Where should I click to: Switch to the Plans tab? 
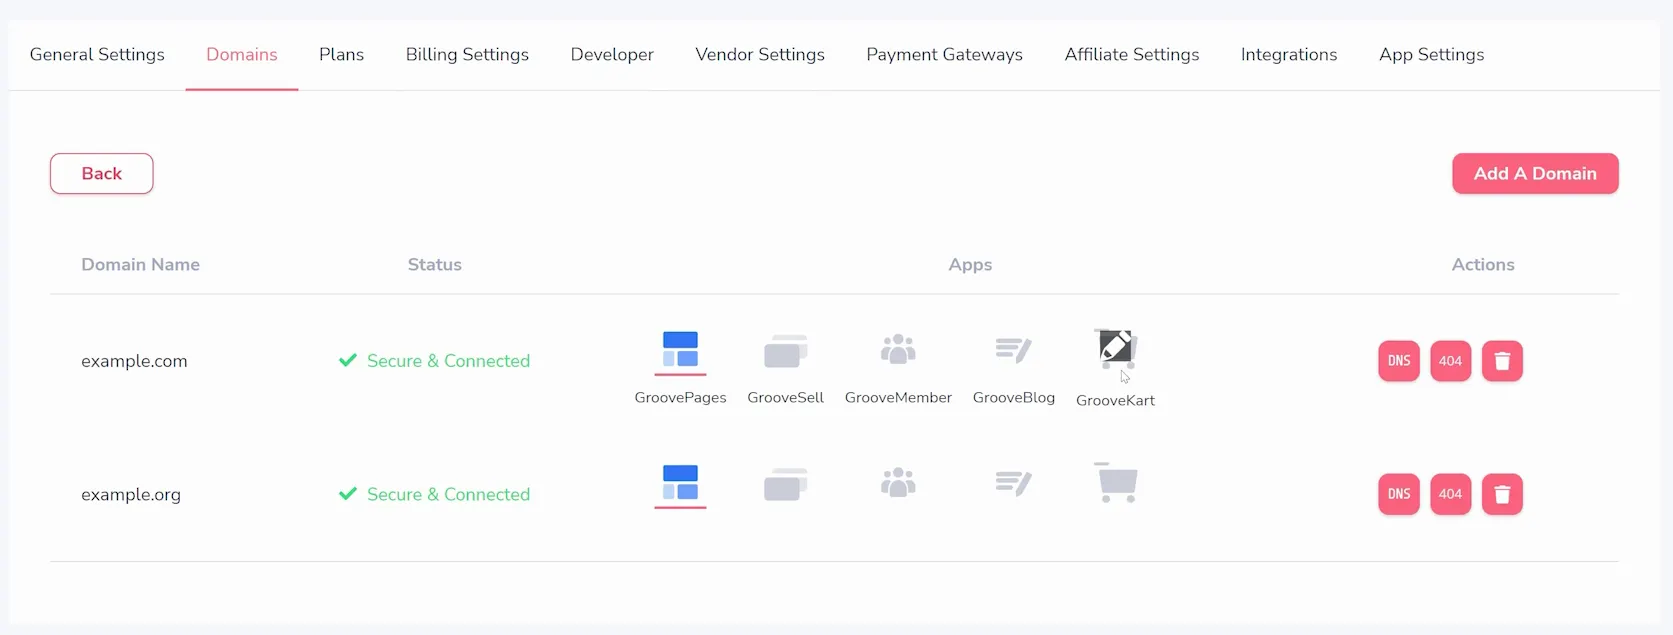[341, 54]
